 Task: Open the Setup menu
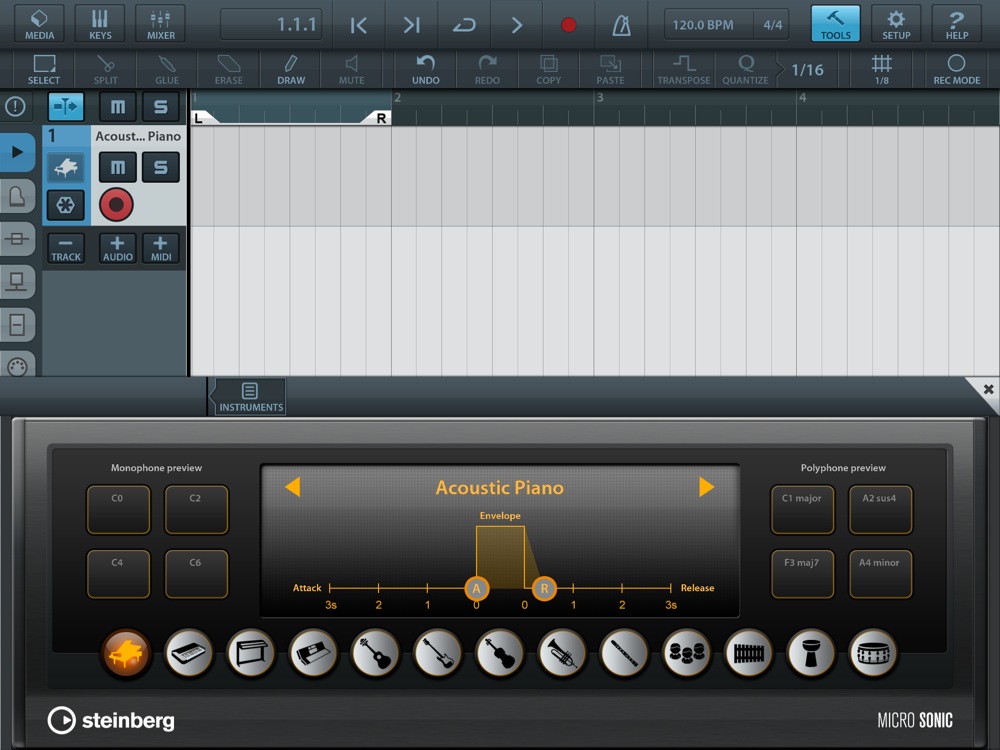pyautogui.click(x=896, y=24)
